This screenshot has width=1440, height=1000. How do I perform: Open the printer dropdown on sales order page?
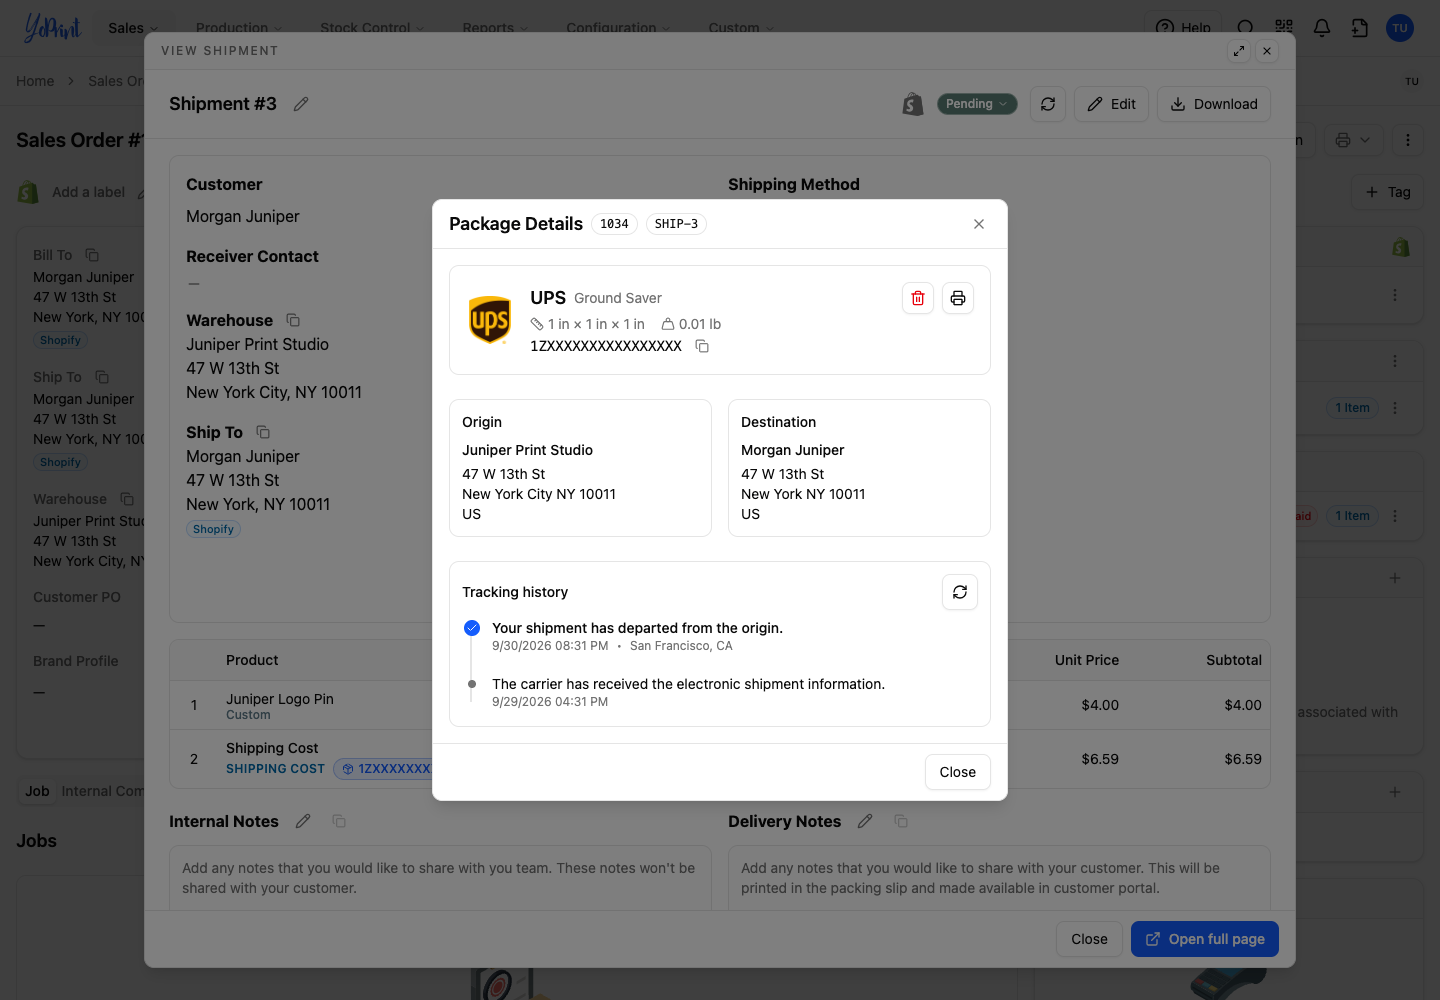[x=1353, y=140]
